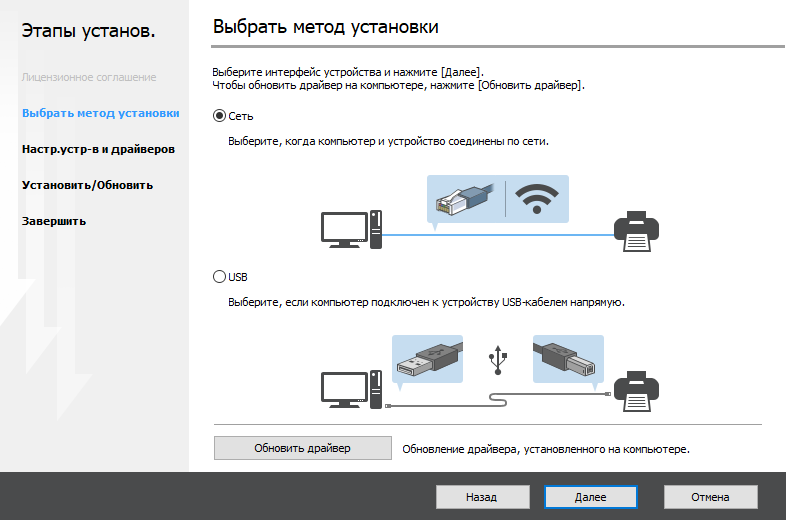
Task: Go back with the Назад button
Action: point(482,497)
